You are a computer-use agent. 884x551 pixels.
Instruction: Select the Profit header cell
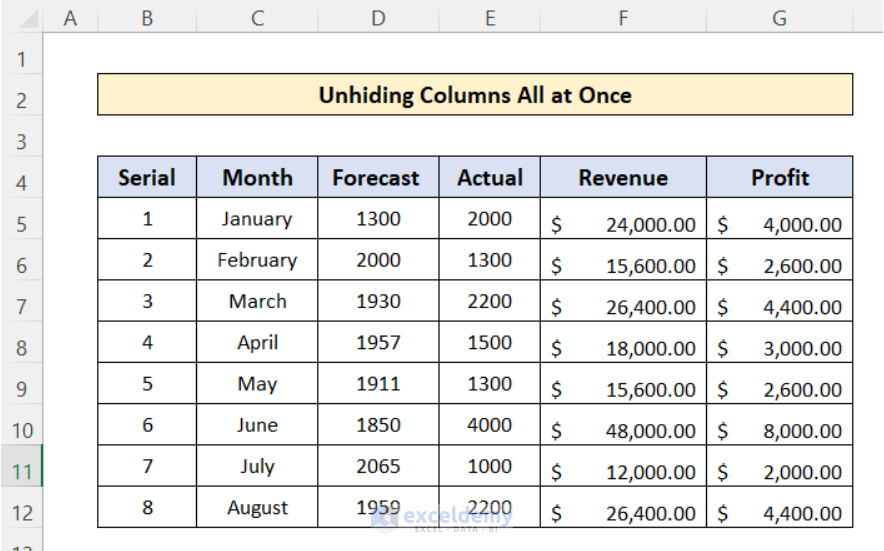(x=779, y=178)
